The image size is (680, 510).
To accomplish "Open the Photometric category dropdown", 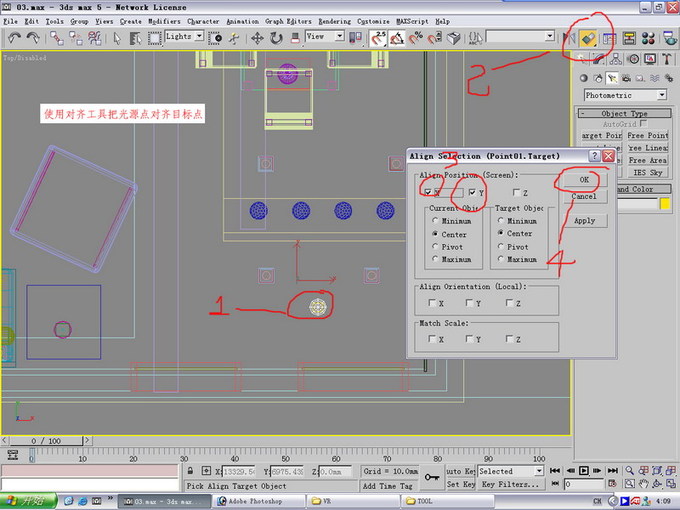I will [661, 95].
